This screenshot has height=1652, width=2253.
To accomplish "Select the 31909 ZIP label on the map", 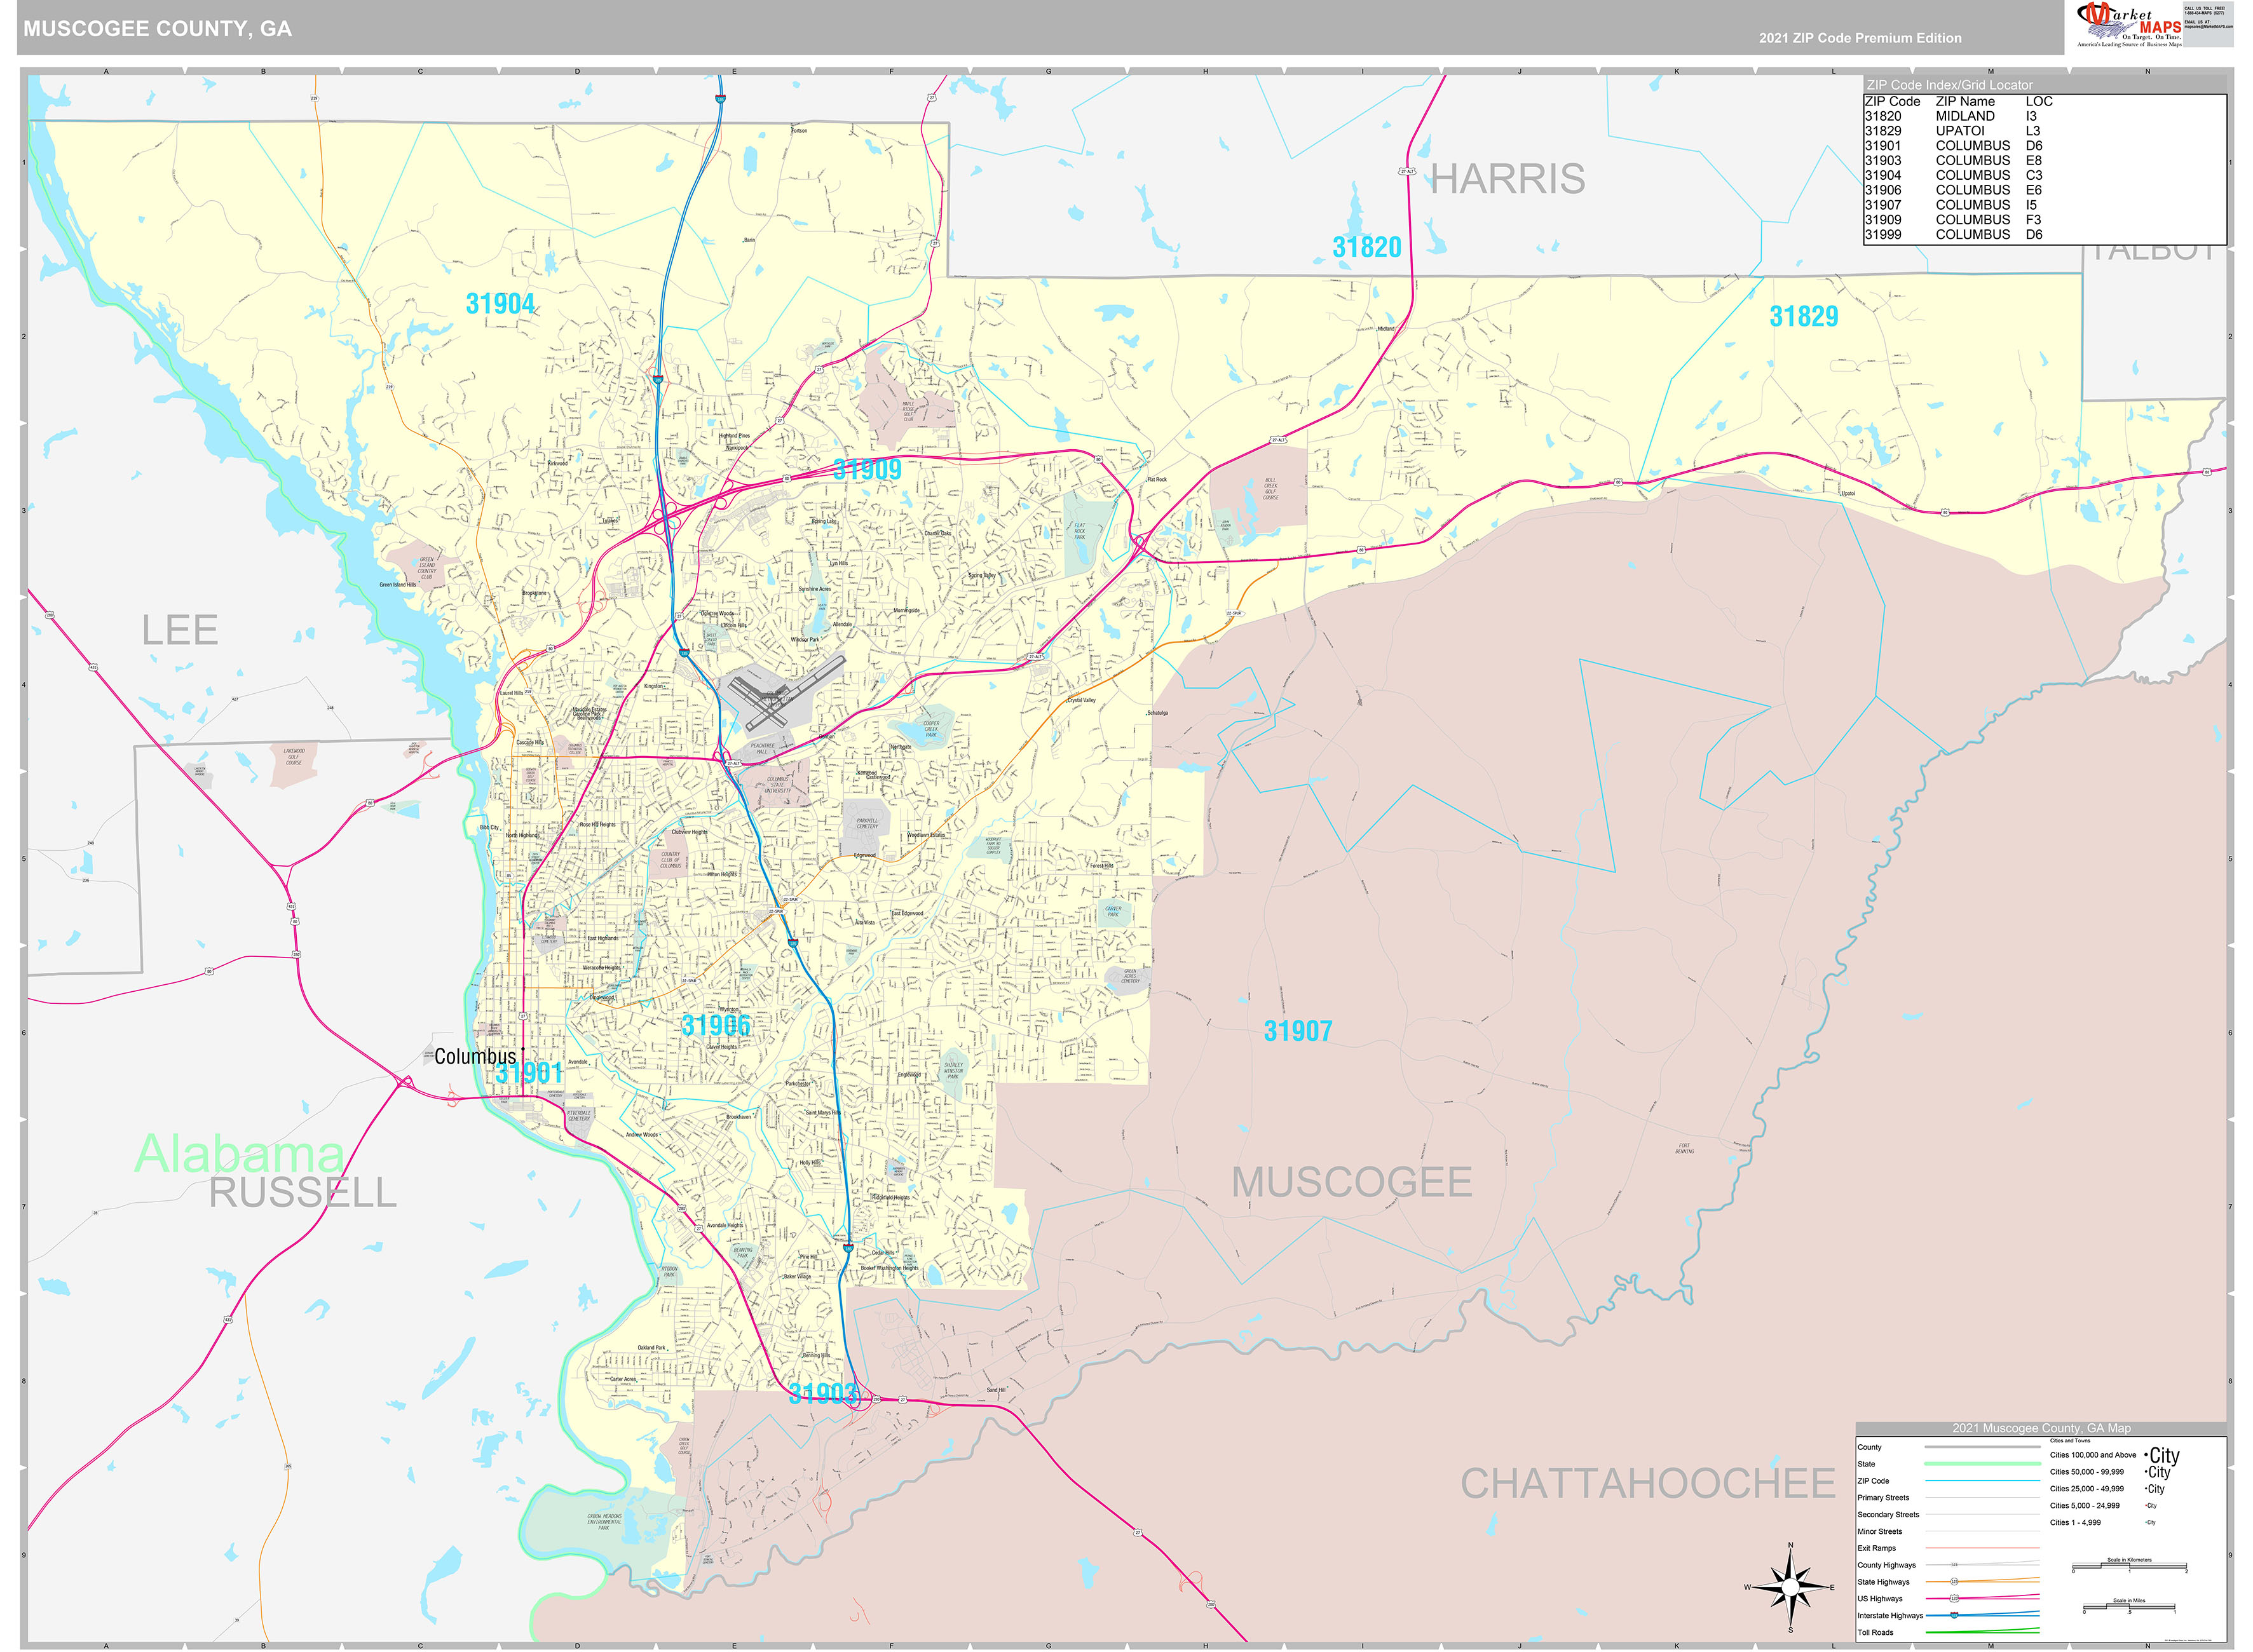I will pyautogui.click(x=867, y=469).
